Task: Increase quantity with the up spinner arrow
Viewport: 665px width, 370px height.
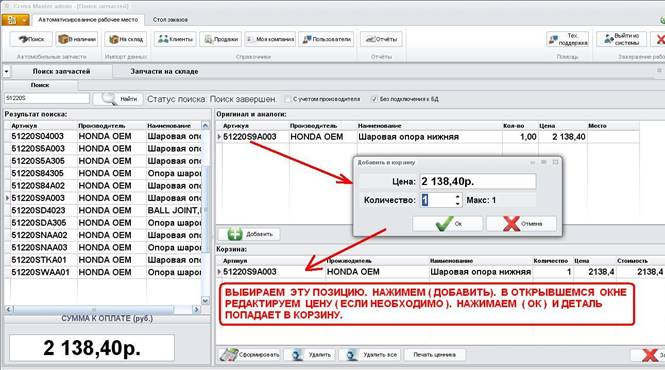Action: pyautogui.click(x=458, y=197)
